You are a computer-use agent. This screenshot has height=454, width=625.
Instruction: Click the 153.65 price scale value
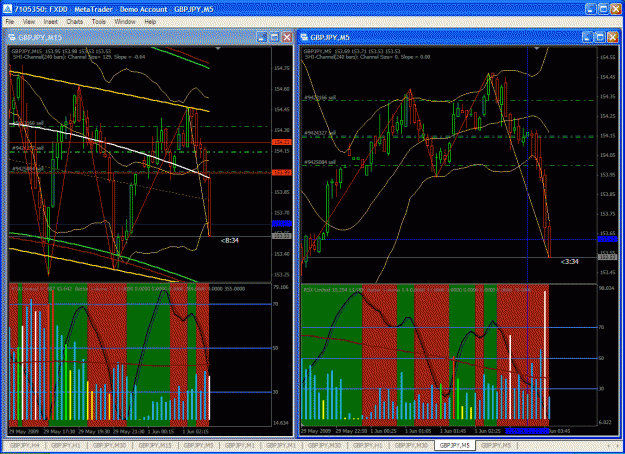(607, 233)
